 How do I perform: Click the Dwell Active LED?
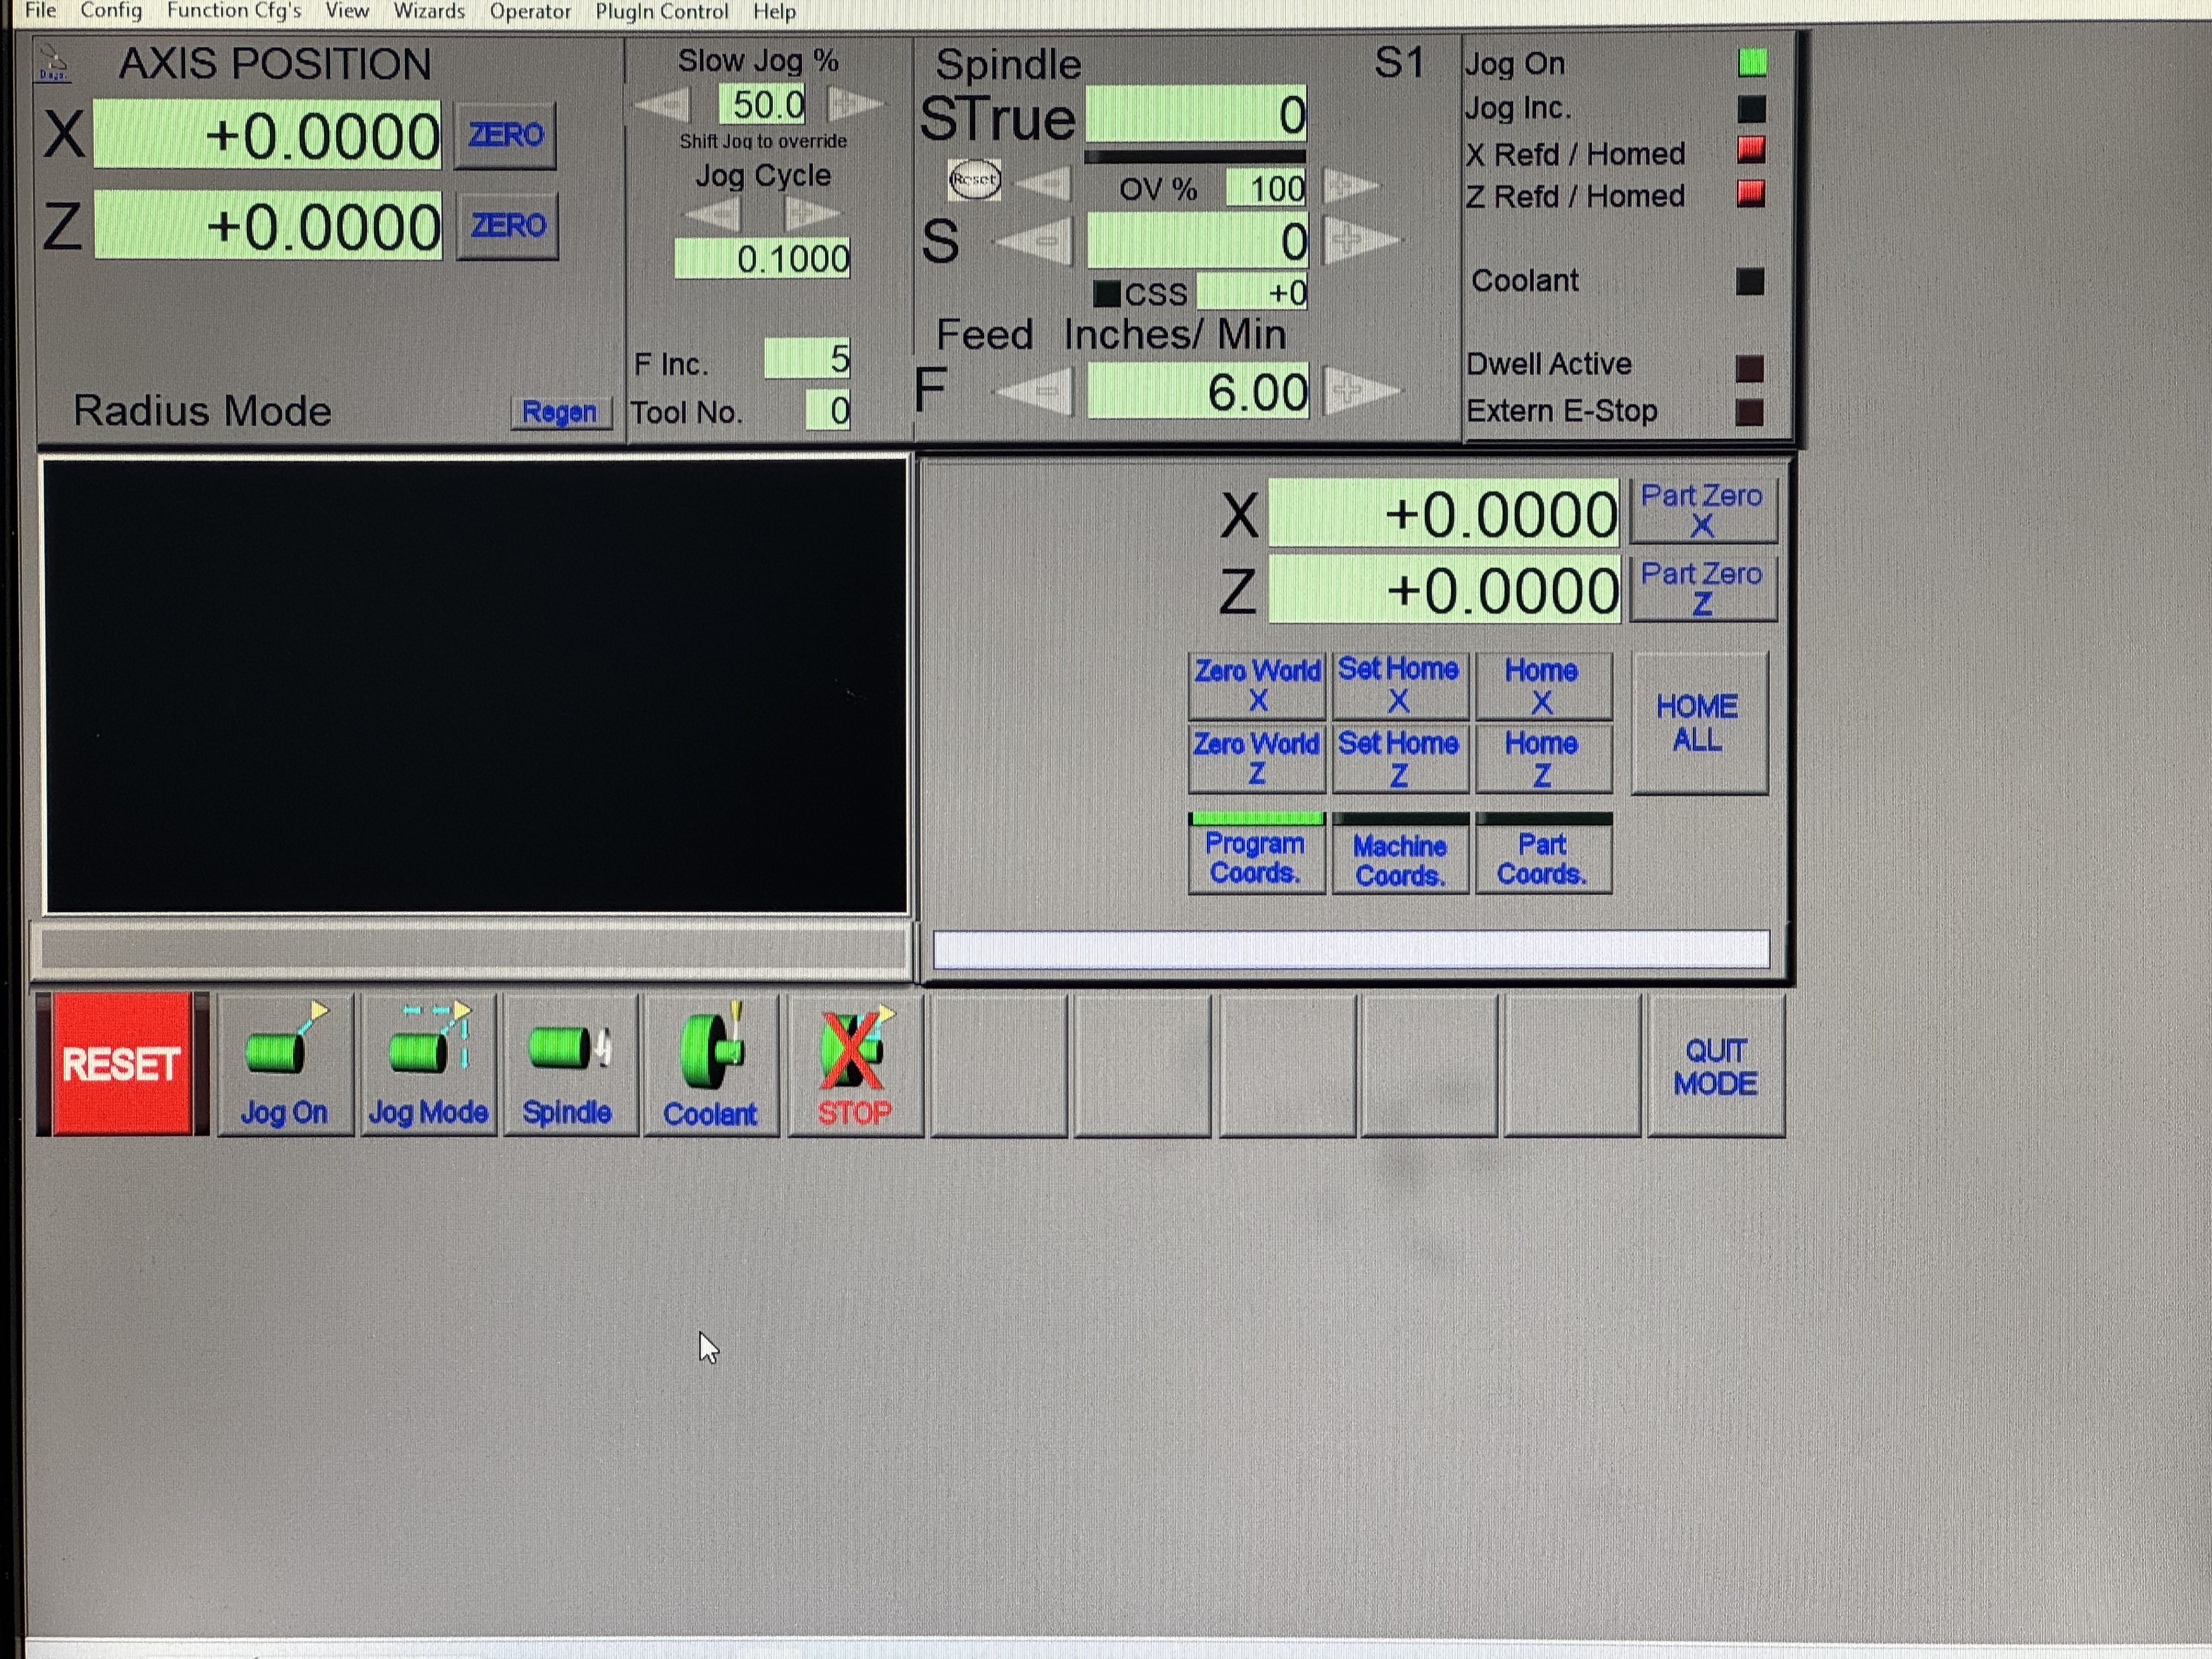click(x=1750, y=368)
